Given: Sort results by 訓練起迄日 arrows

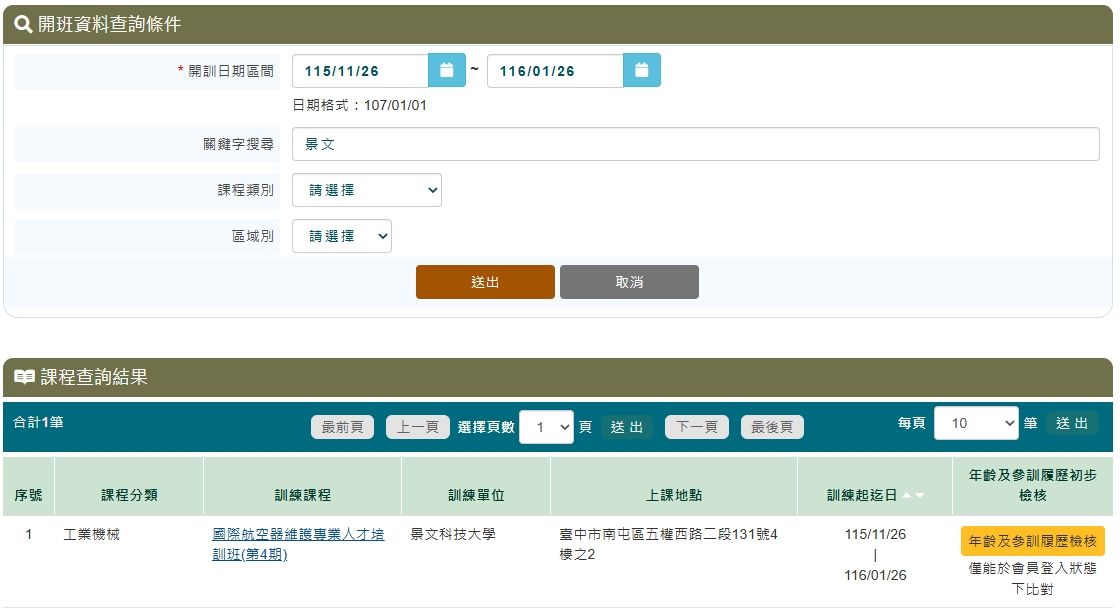Looking at the screenshot, I should tap(913, 495).
